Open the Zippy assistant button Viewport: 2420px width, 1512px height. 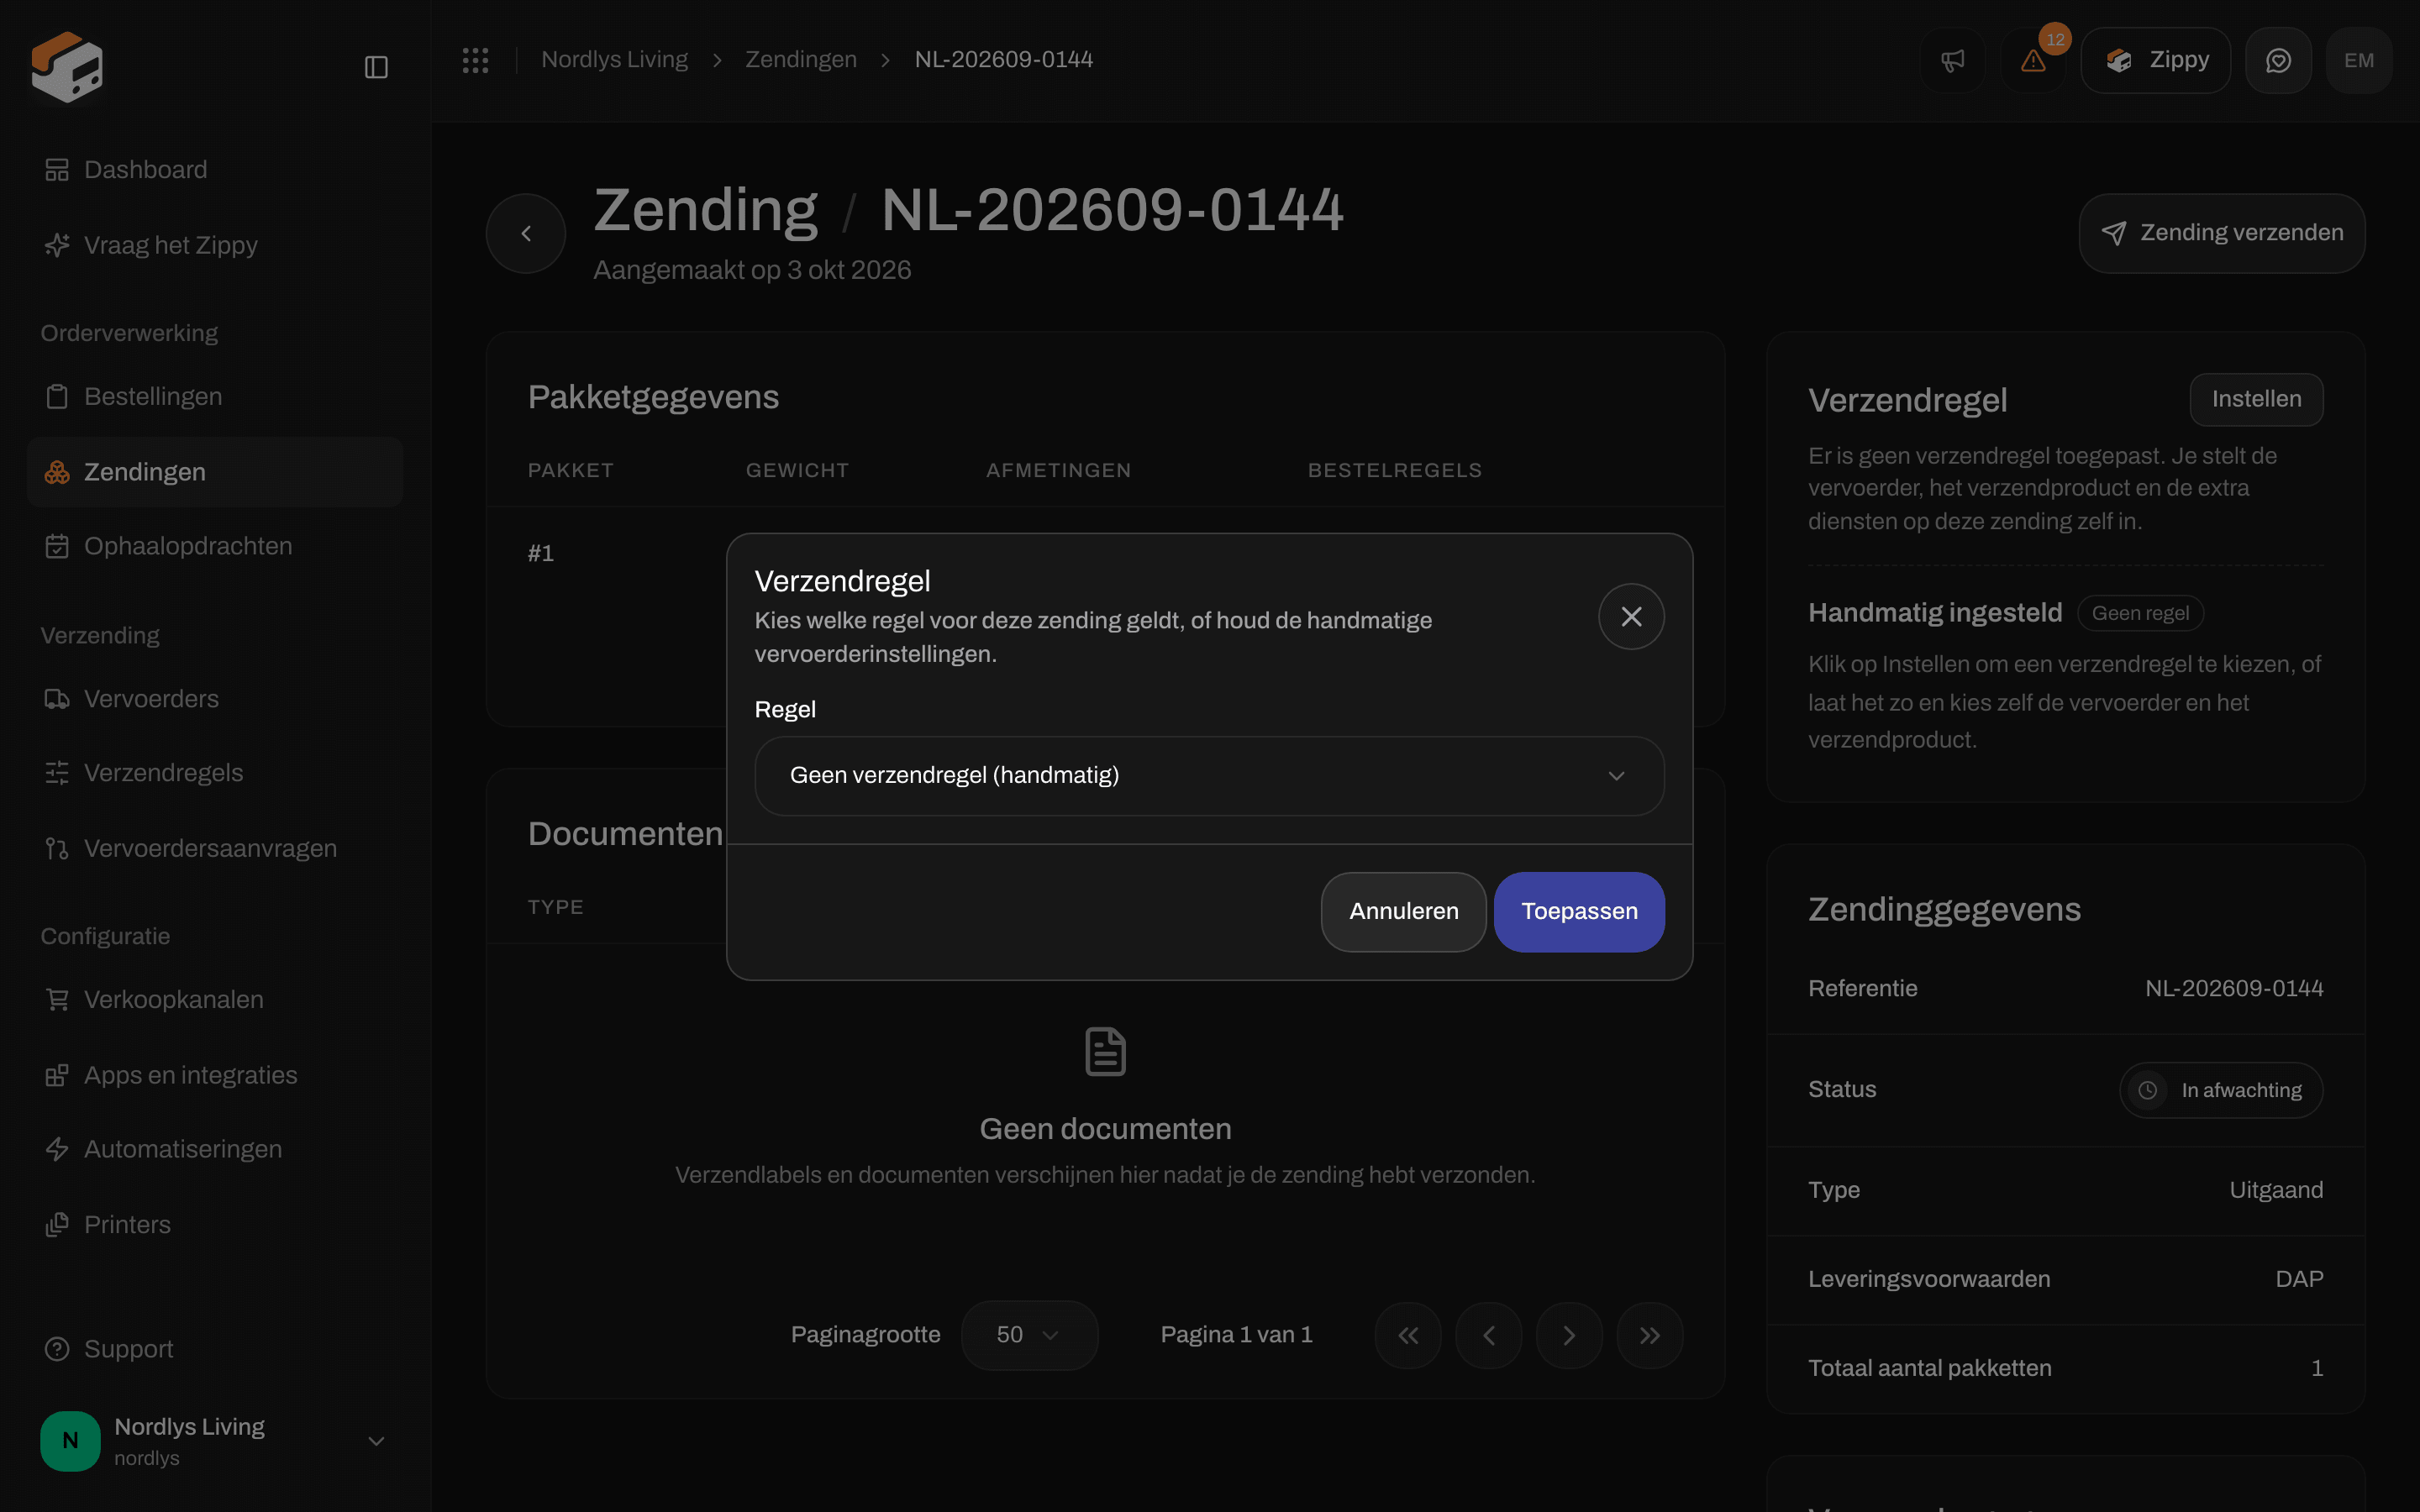[2156, 61]
